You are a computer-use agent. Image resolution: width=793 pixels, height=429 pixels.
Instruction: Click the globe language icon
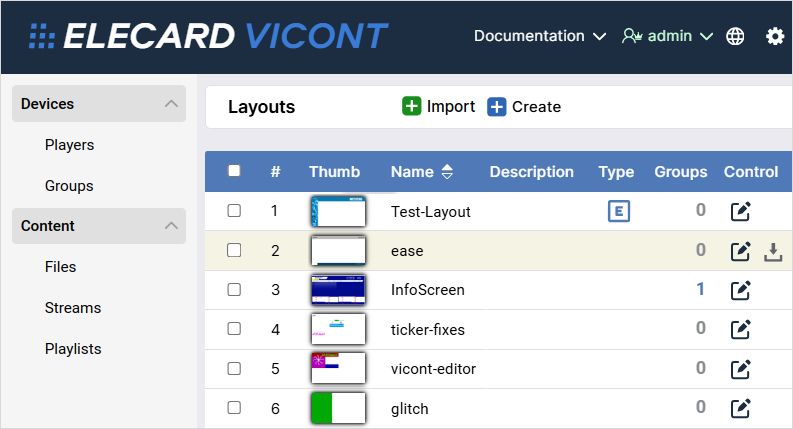click(x=735, y=36)
